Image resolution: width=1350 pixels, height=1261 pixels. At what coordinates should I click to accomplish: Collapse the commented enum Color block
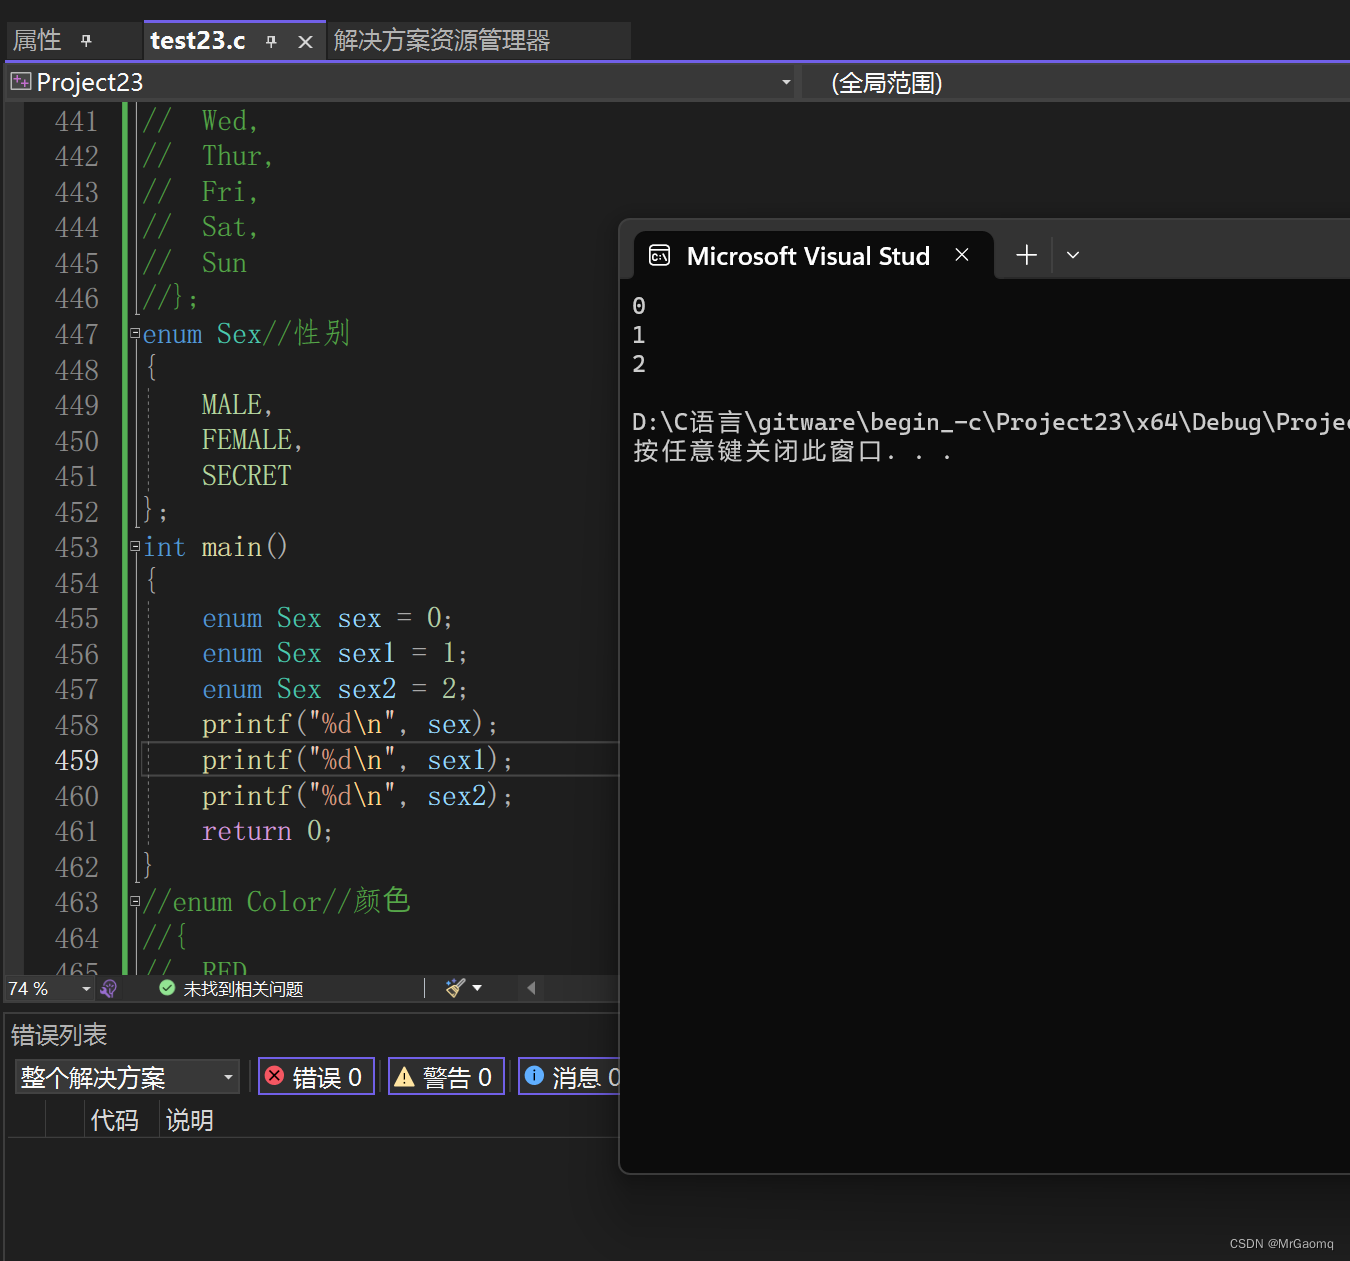(135, 901)
